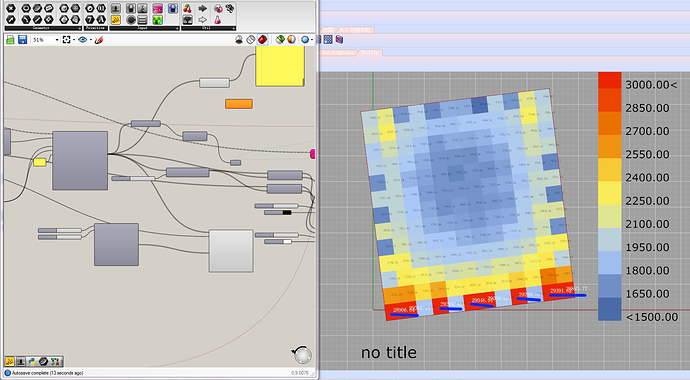Select the green pixel creeper icon

(158, 20)
